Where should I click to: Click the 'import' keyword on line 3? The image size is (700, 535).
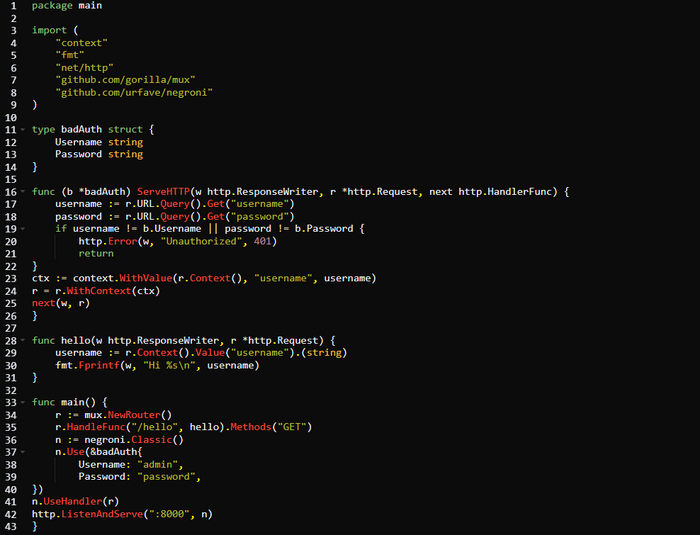point(49,30)
